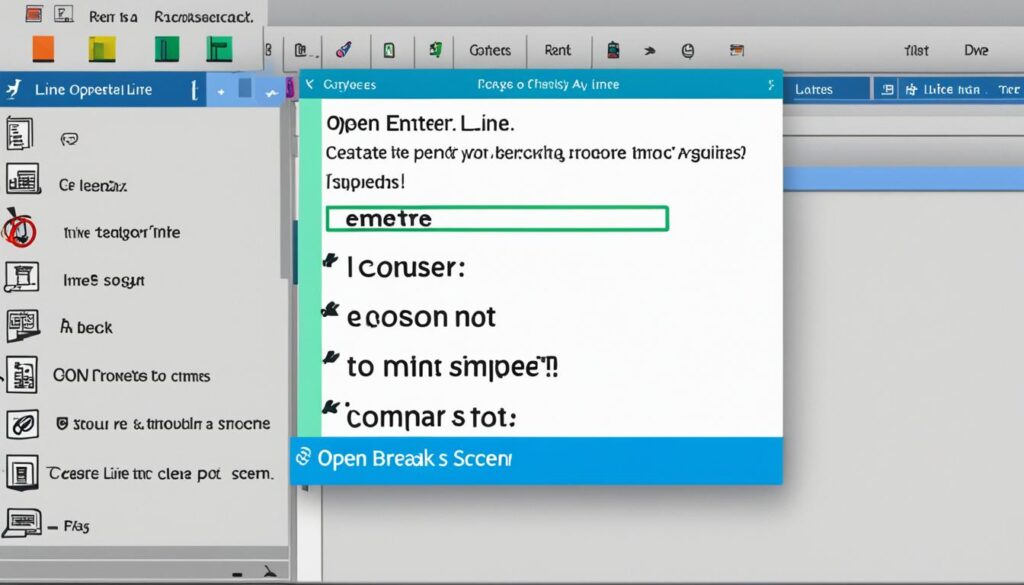Click the pen icon in top toolbar

click(341, 50)
